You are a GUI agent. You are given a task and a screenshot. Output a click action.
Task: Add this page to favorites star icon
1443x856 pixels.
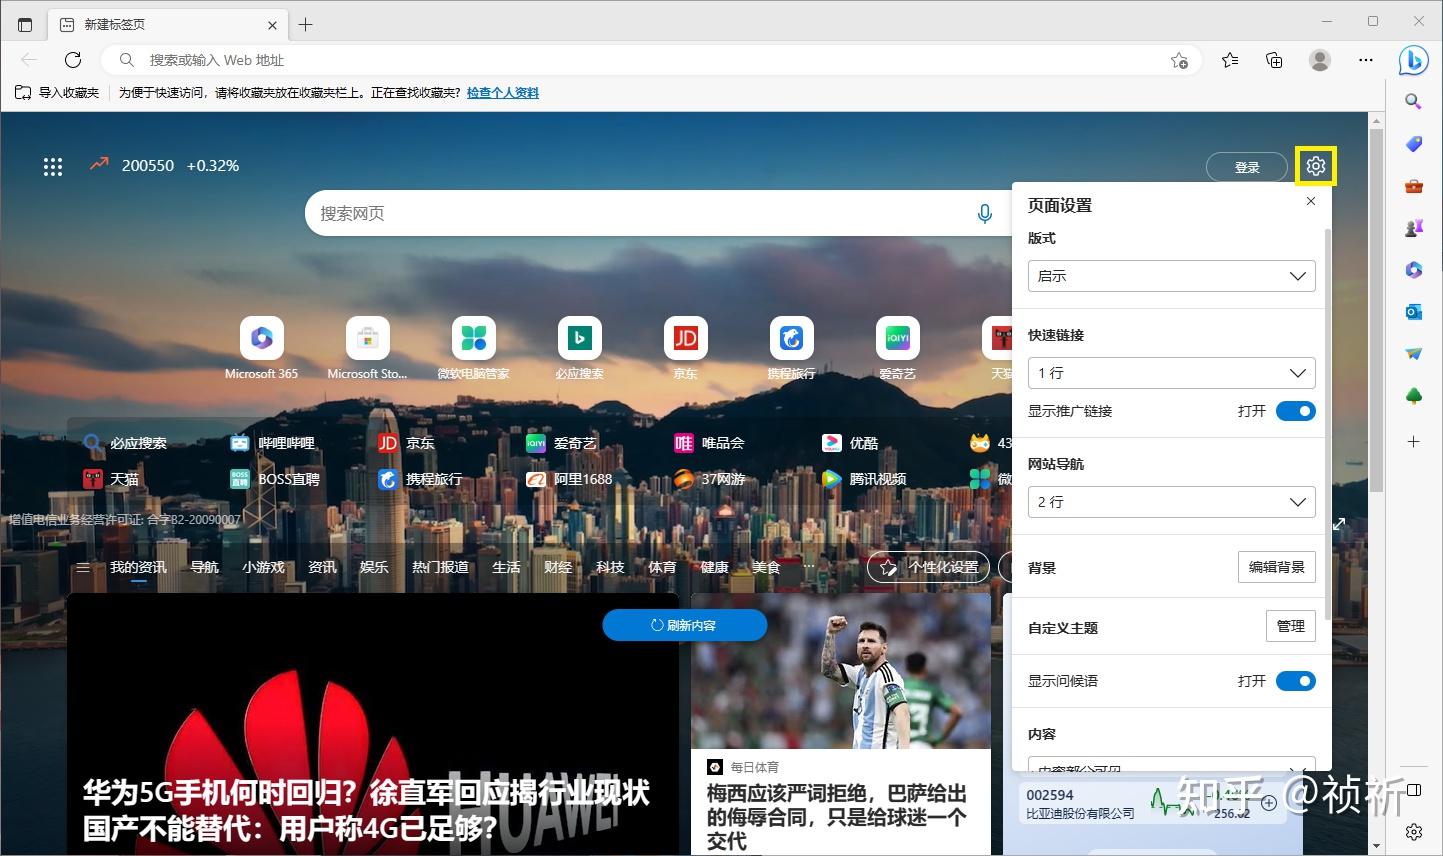(x=1179, y=60)
